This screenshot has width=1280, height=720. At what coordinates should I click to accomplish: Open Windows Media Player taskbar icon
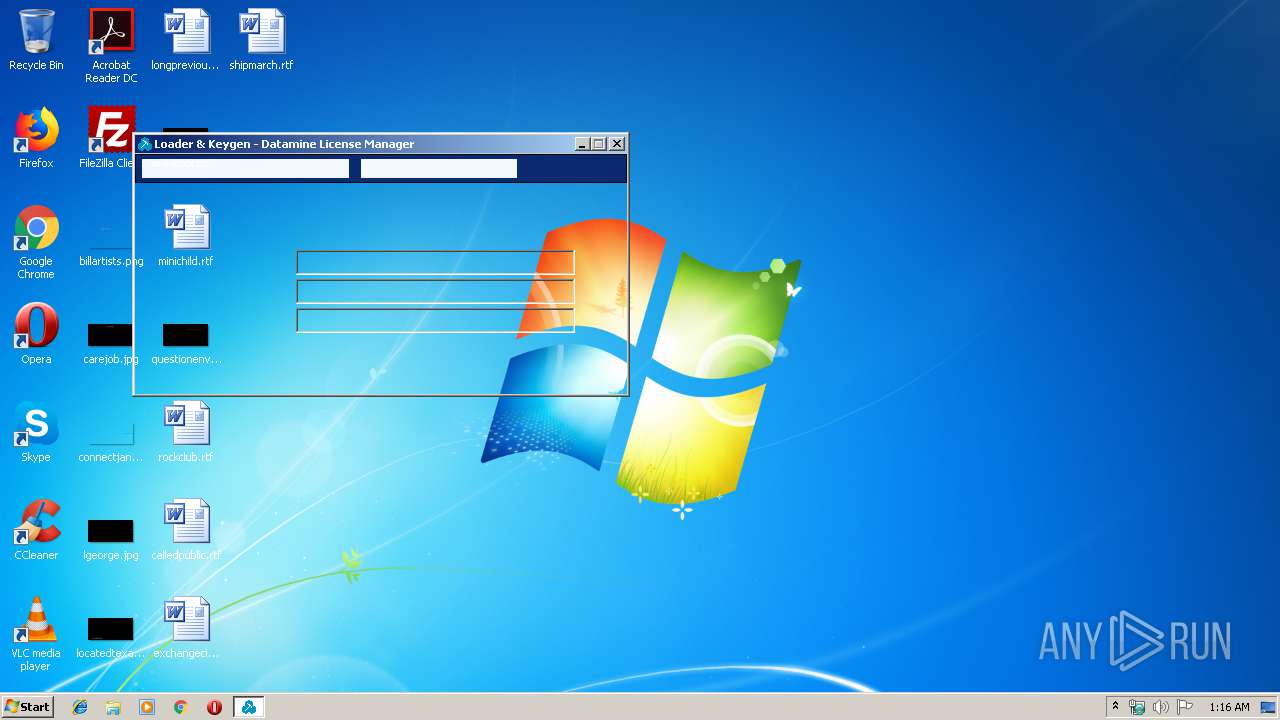[147, 707]
